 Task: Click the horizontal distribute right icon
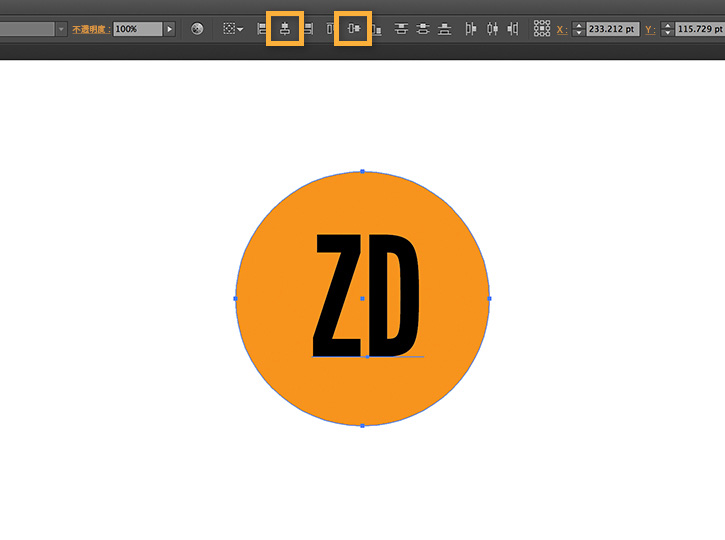pos(512,29)
